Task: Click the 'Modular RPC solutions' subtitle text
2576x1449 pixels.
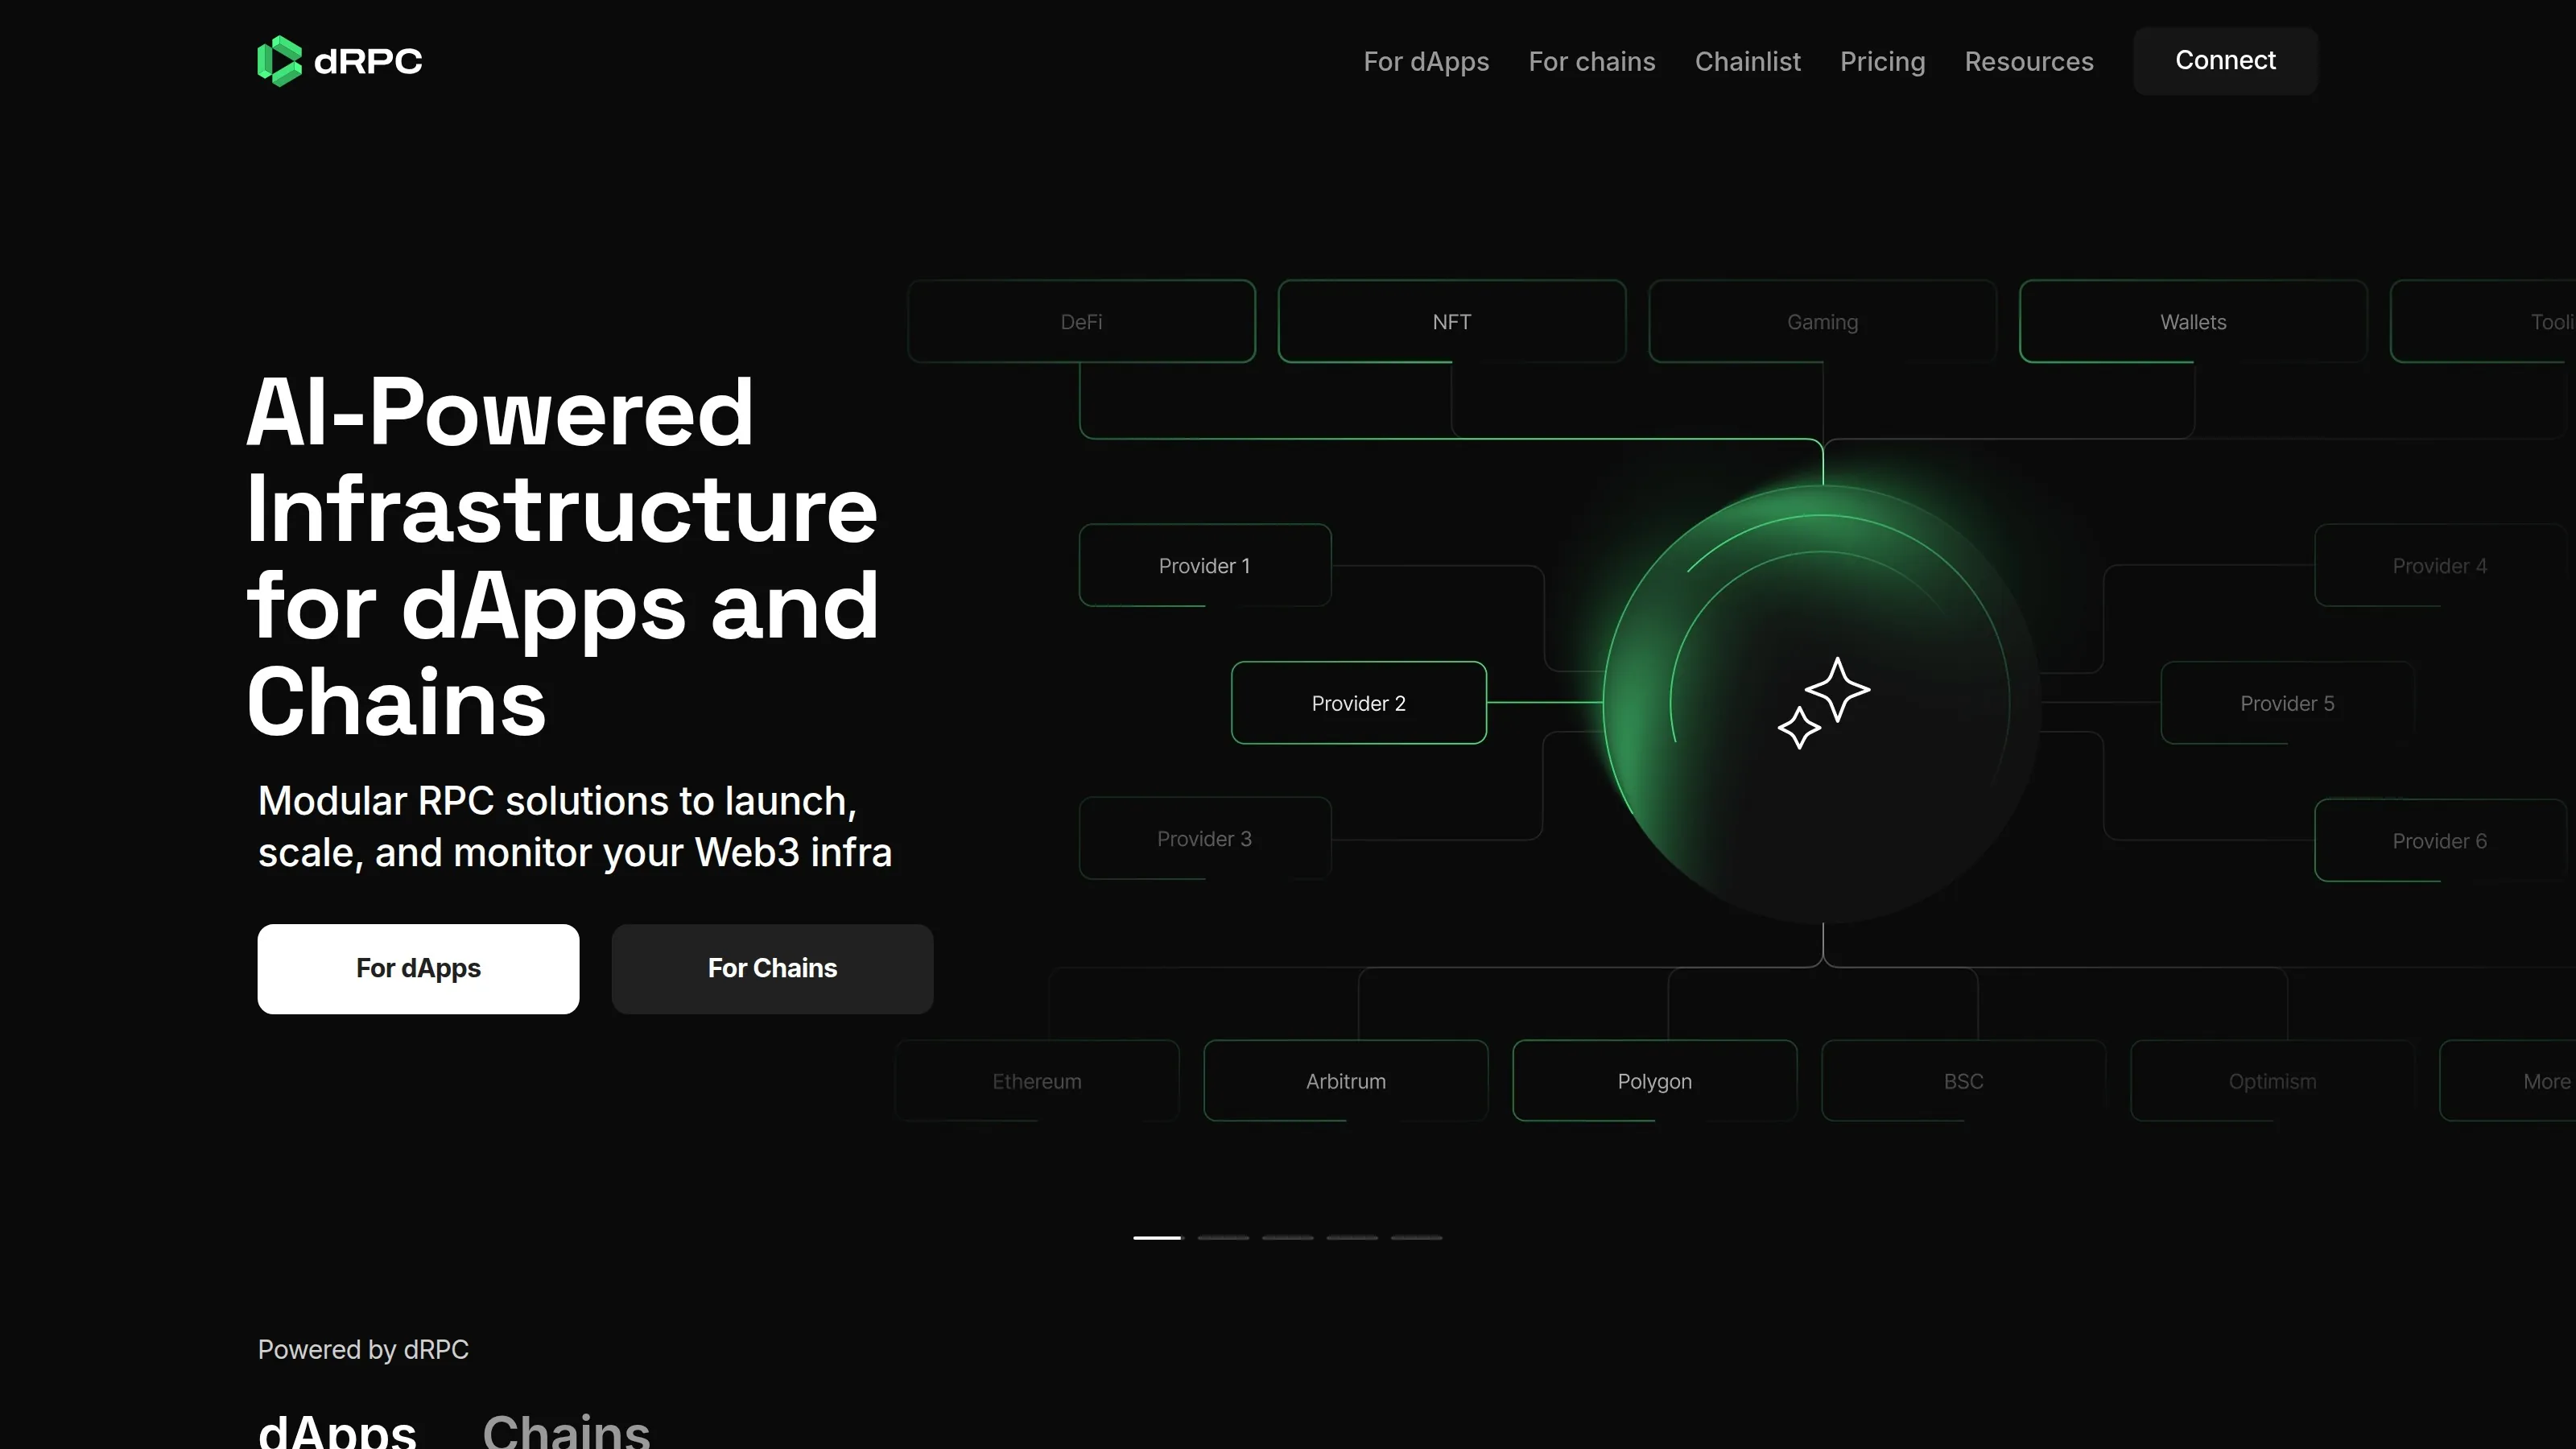Action: (575, 826)
